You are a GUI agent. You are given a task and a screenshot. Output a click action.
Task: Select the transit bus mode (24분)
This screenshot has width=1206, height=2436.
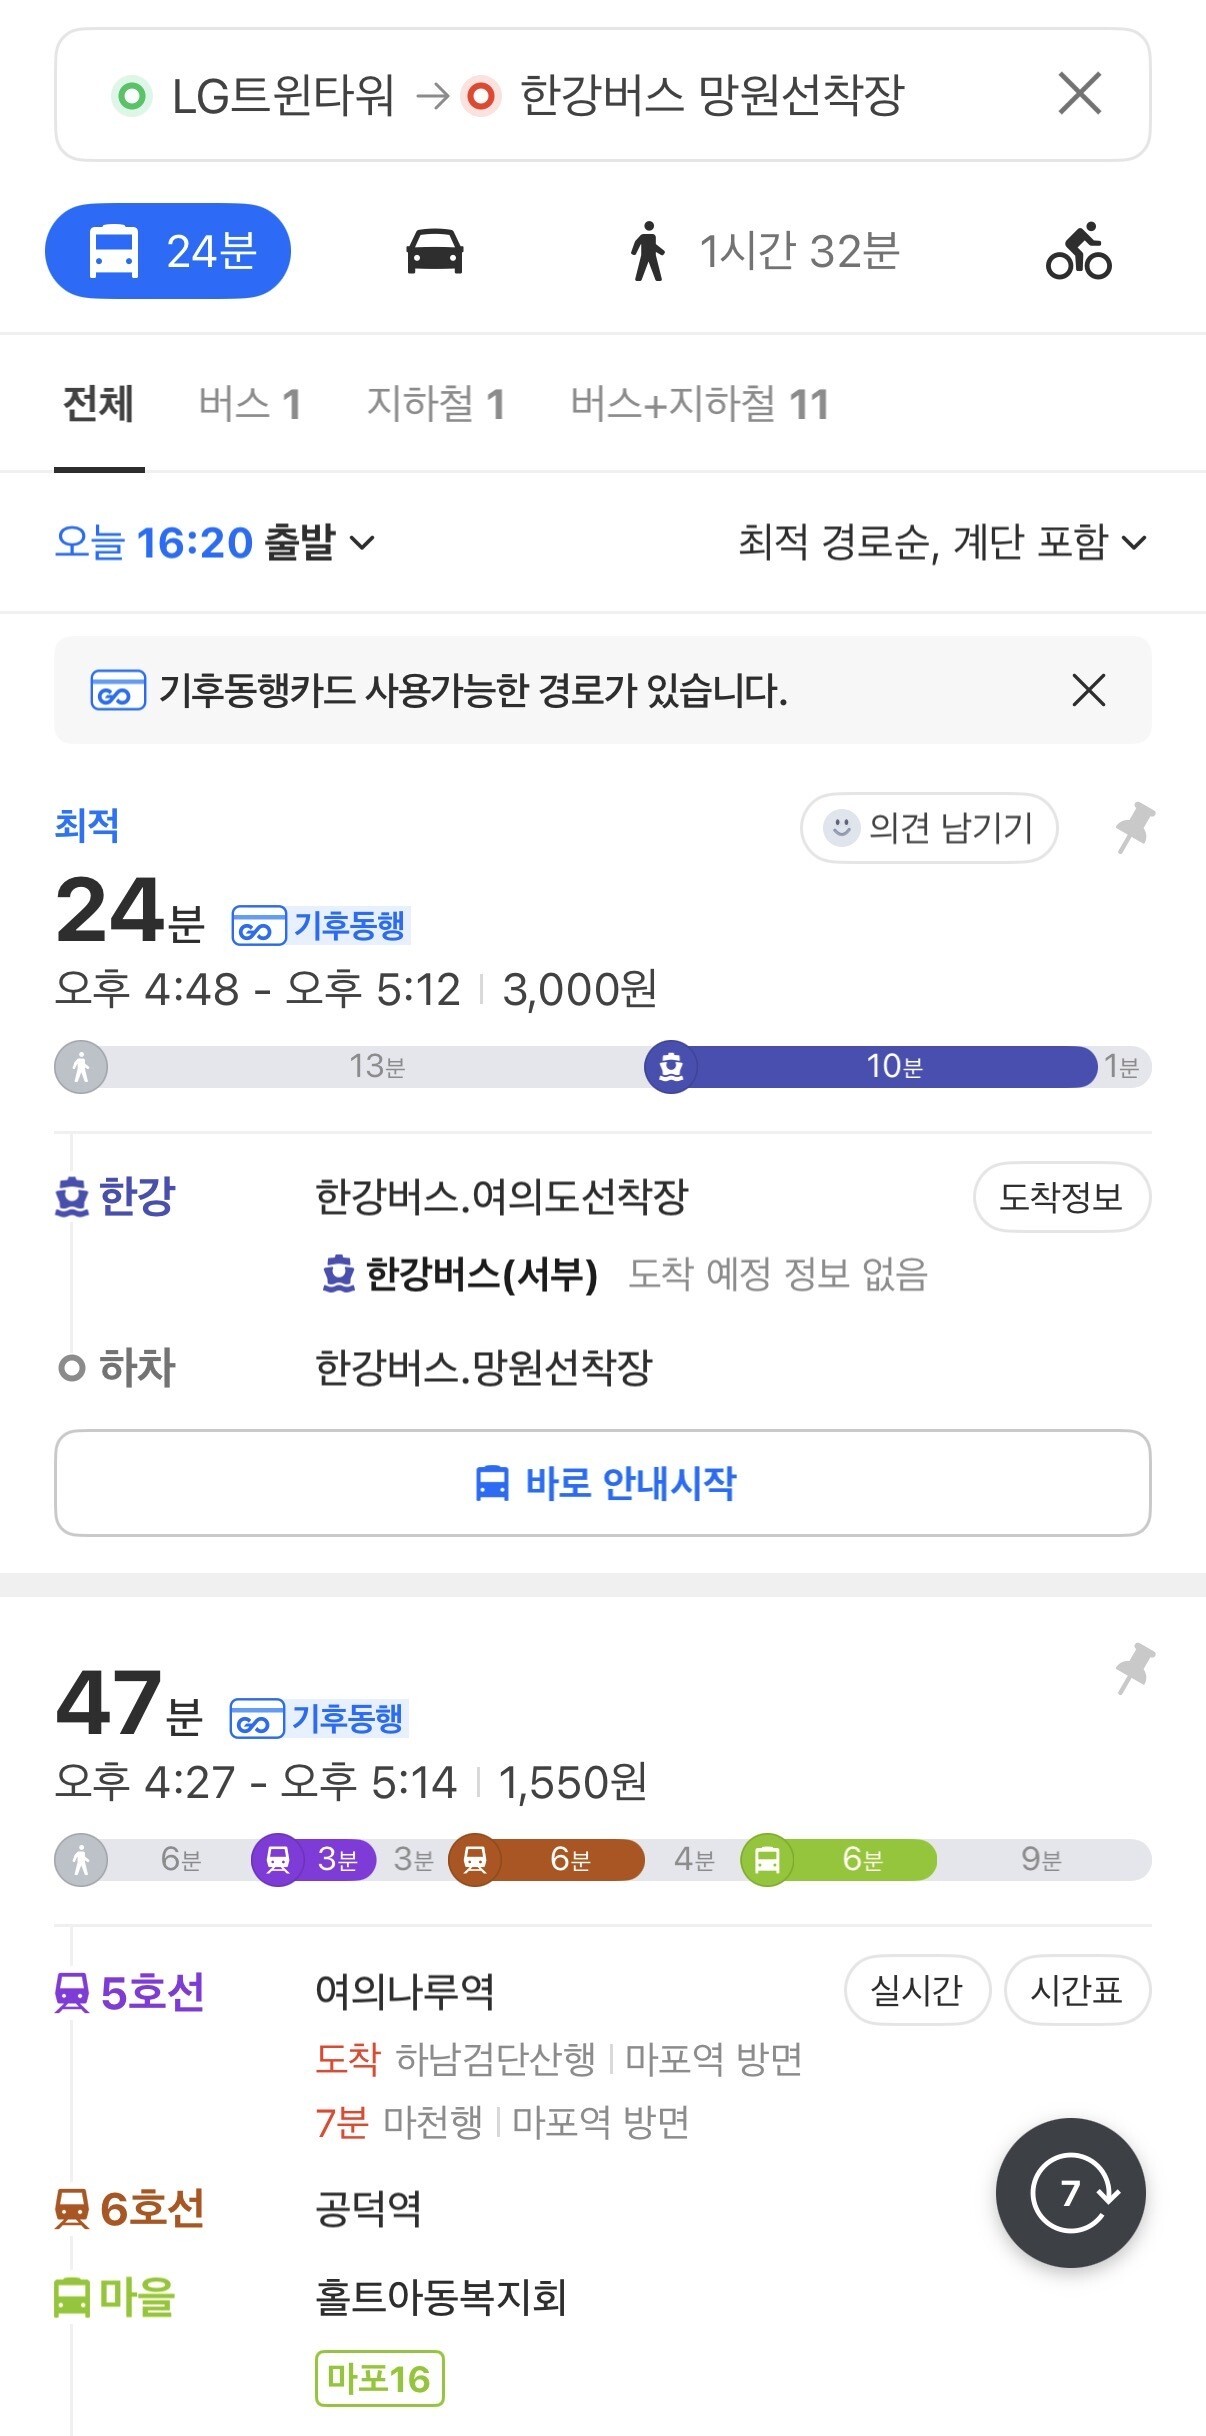pyautogui.click(x=168, y=251)
